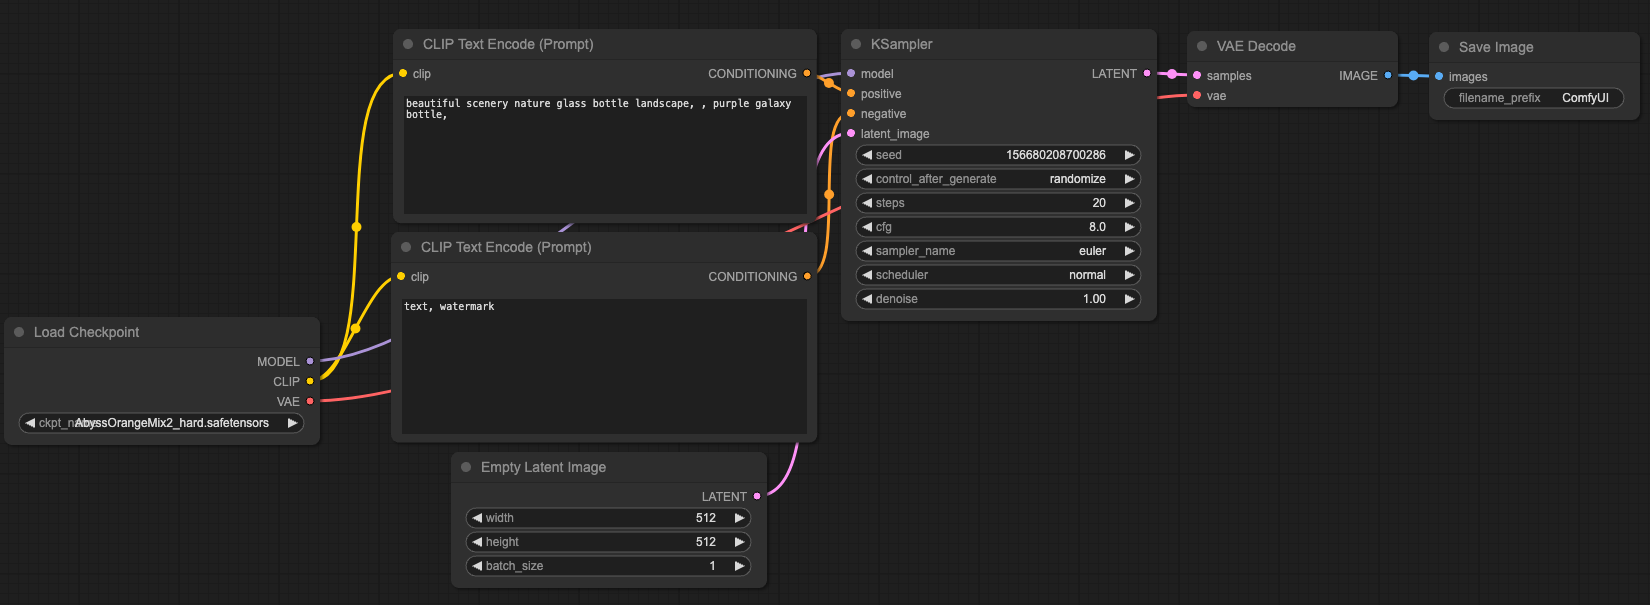Open the ckpt_name checkpoint selector
Viewport: 1650px width, 605px height.
161,423
